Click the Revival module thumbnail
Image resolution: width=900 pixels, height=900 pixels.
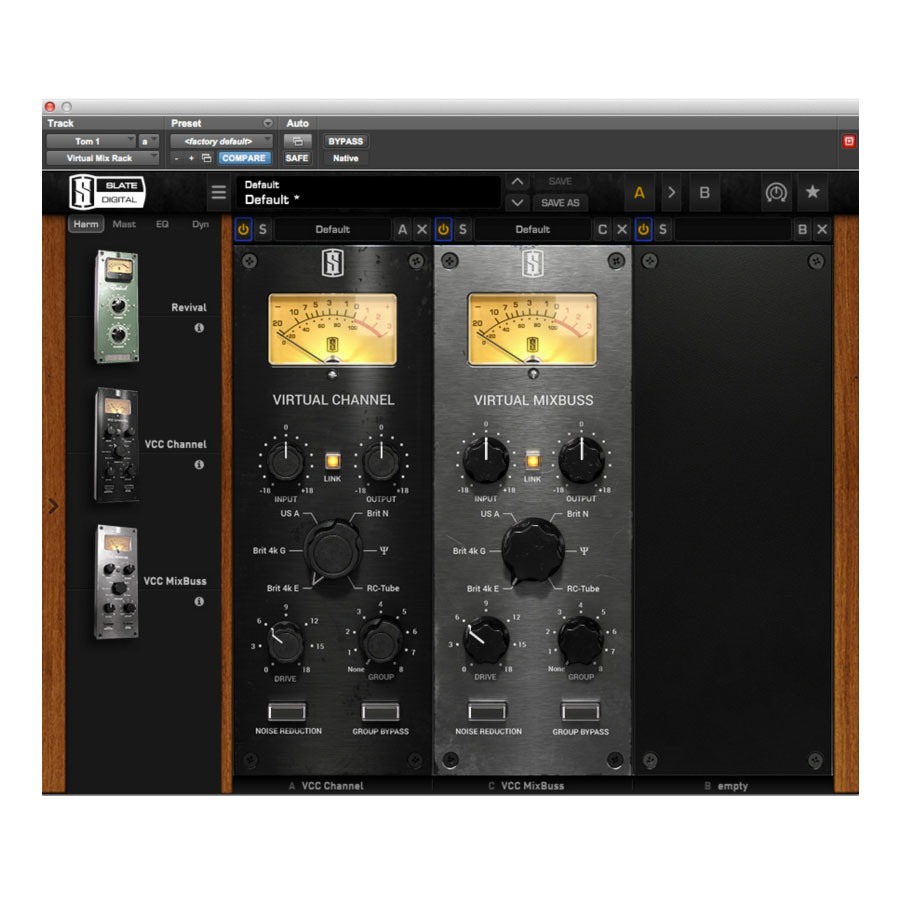117,307
